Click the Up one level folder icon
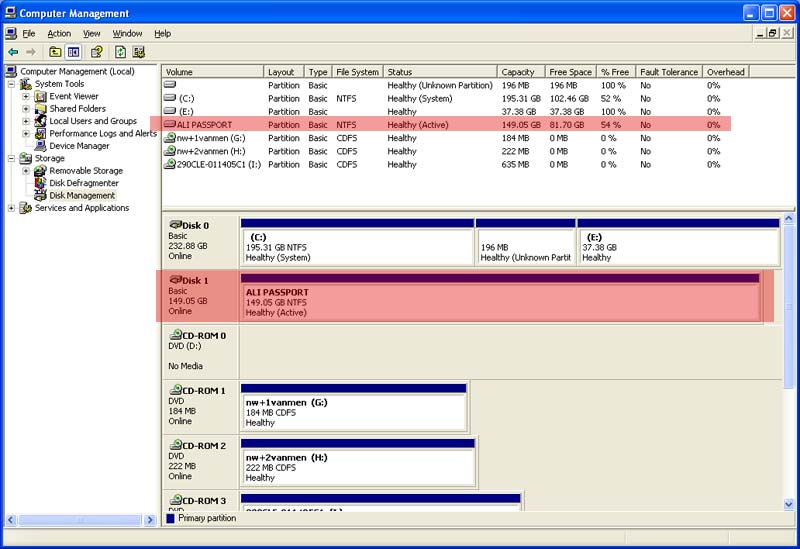This screenshot has width=800, height=549. point(55,52)
